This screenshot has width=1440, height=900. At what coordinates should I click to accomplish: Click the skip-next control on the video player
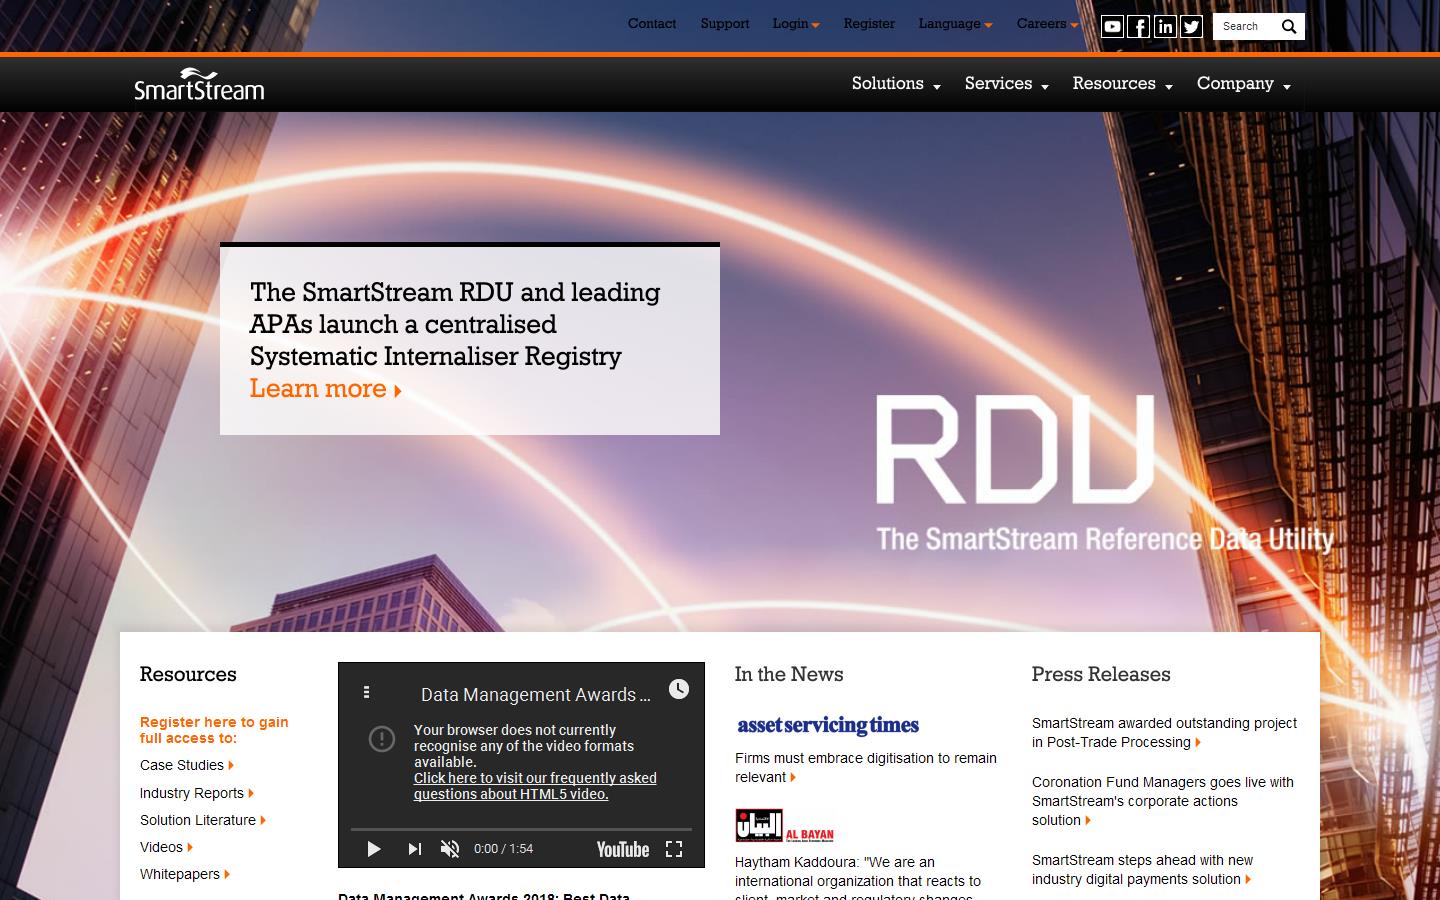[414, 849]
